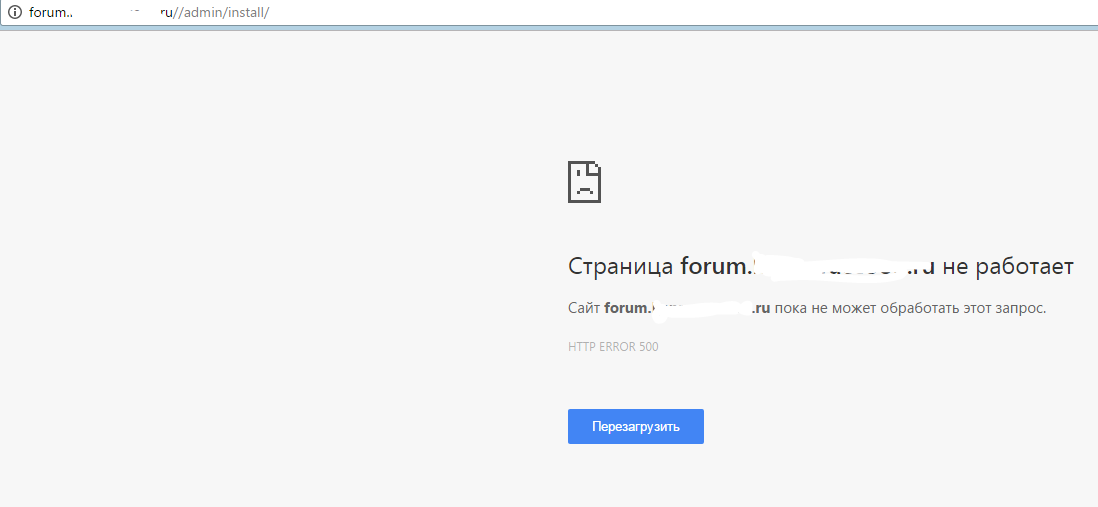Image resolution: width=1098 pixels, height=507 pixels.
Task: Click the word 'Сайт' in the description
Action: 583,308
